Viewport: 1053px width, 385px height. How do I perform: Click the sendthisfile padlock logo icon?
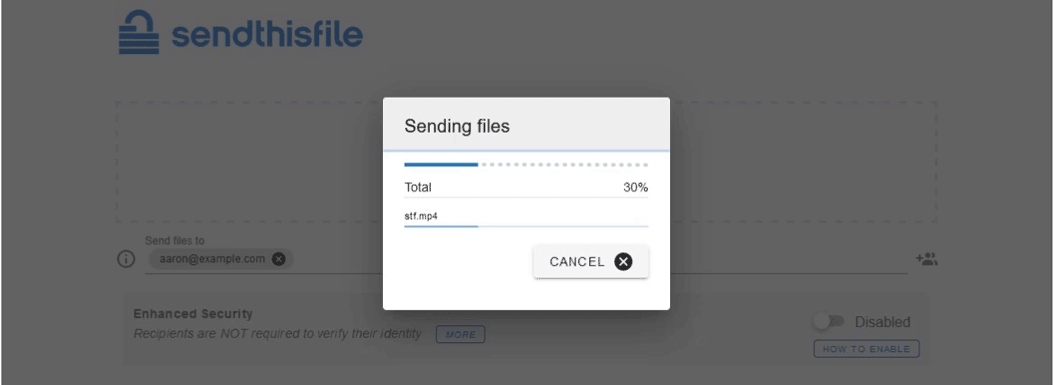(139, 32)
